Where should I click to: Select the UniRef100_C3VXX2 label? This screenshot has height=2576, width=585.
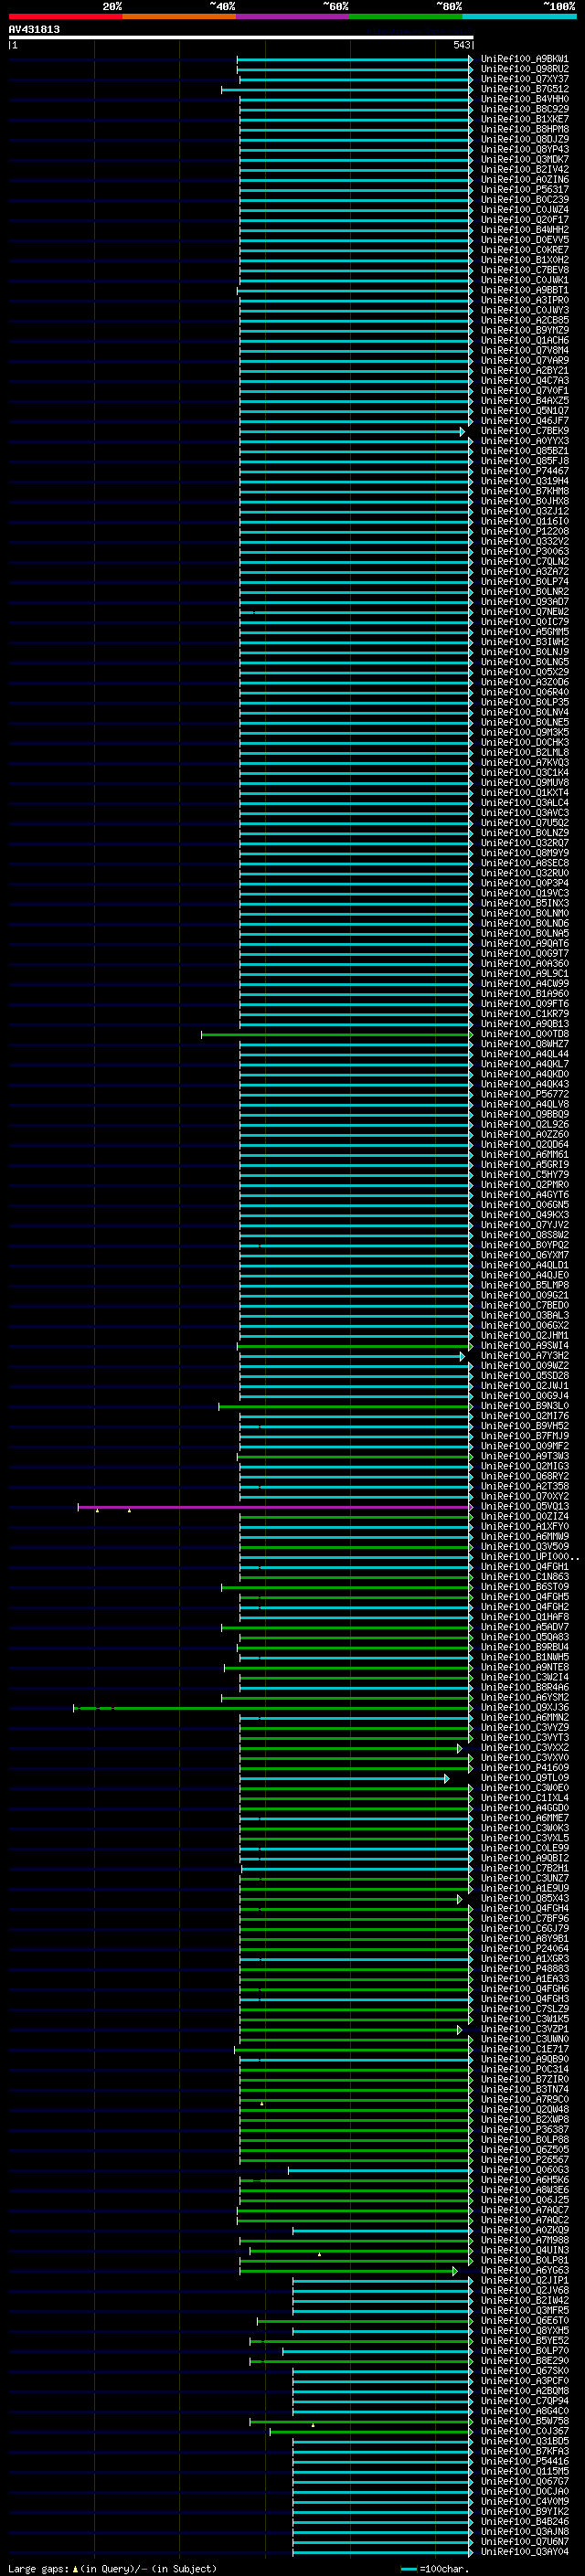pyautogui.click(x=524, y=1748)
